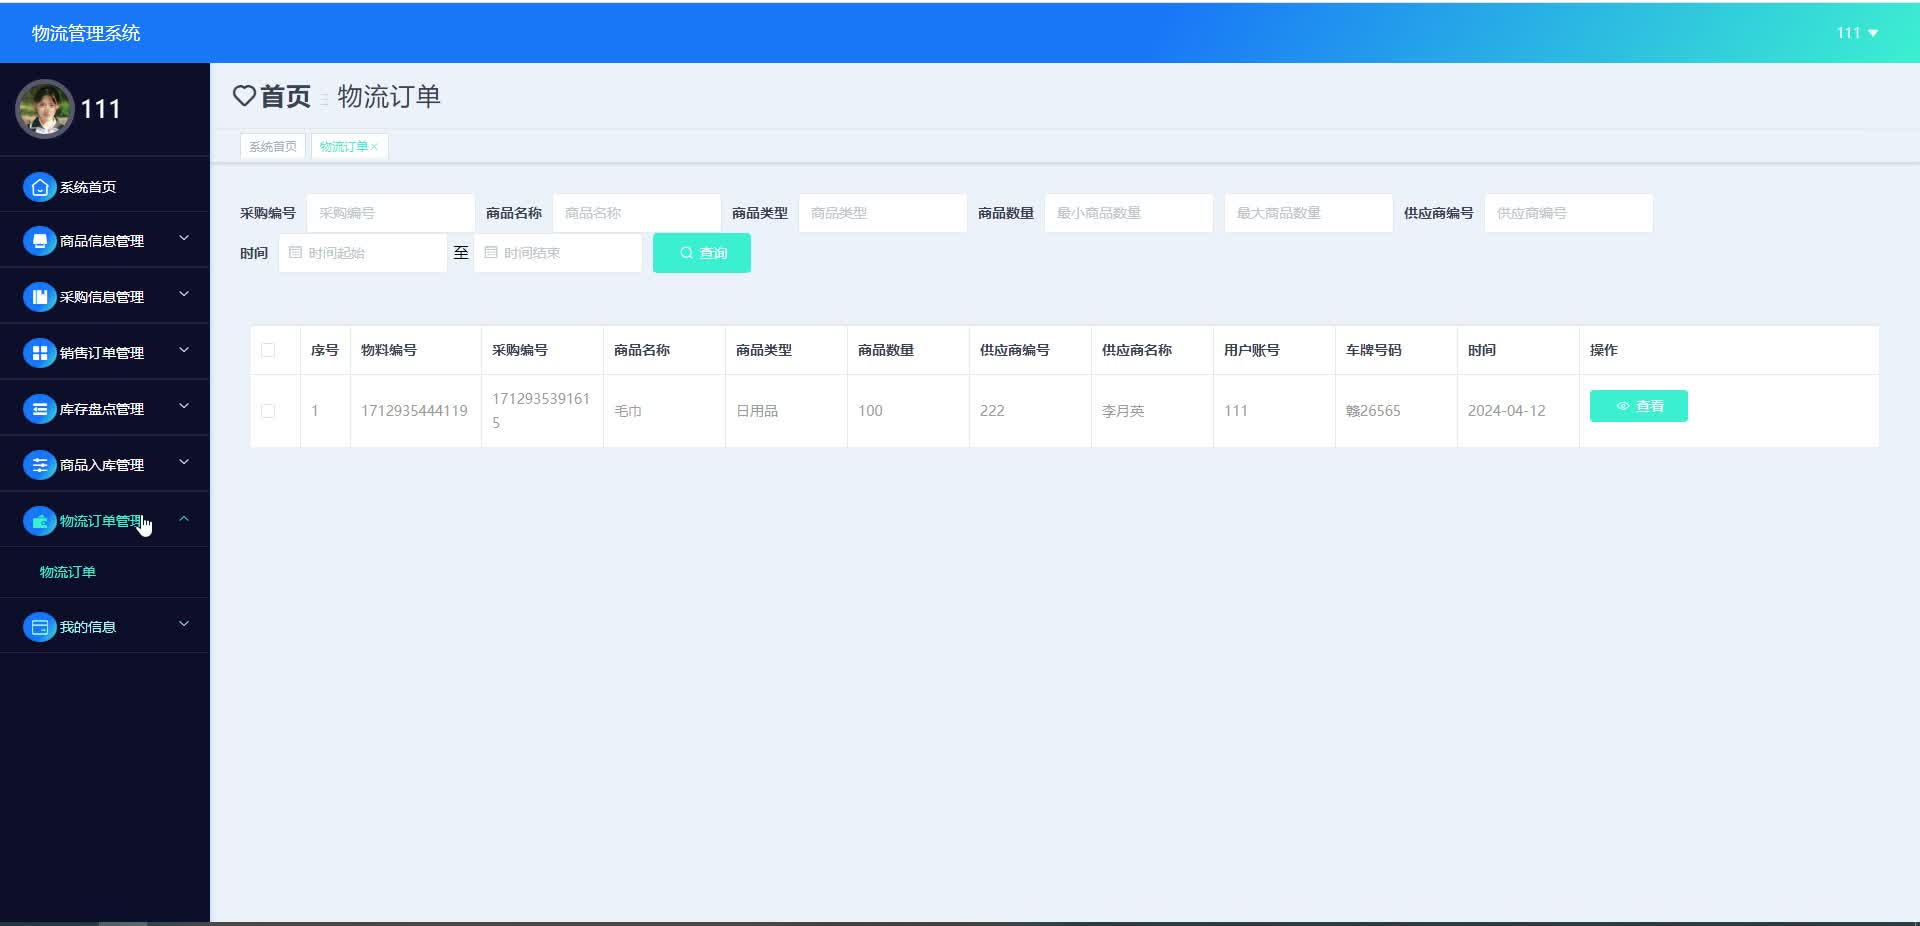Tick the checkbox for row 1
This screenshot has width=1920, height=926.
[x=268, y=411]
